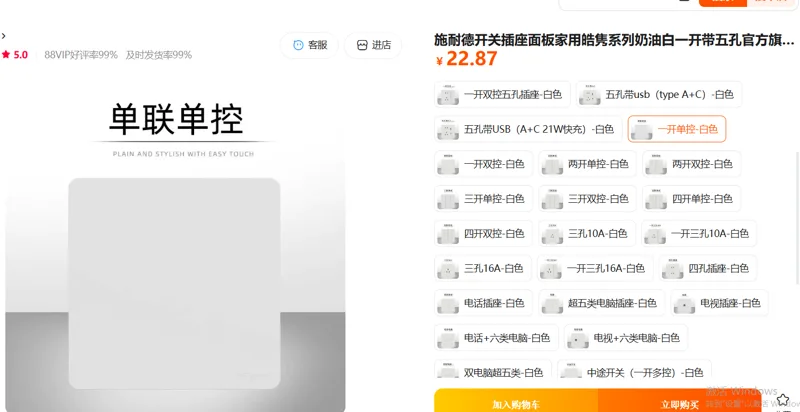Click thumbnail icon of 21W快充 USB option
Screen dimensions: 800x412
[447, 130]
